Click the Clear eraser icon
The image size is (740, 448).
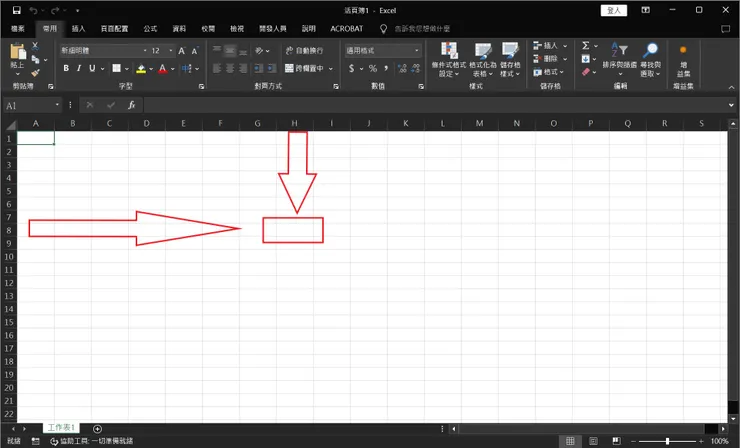586,72
